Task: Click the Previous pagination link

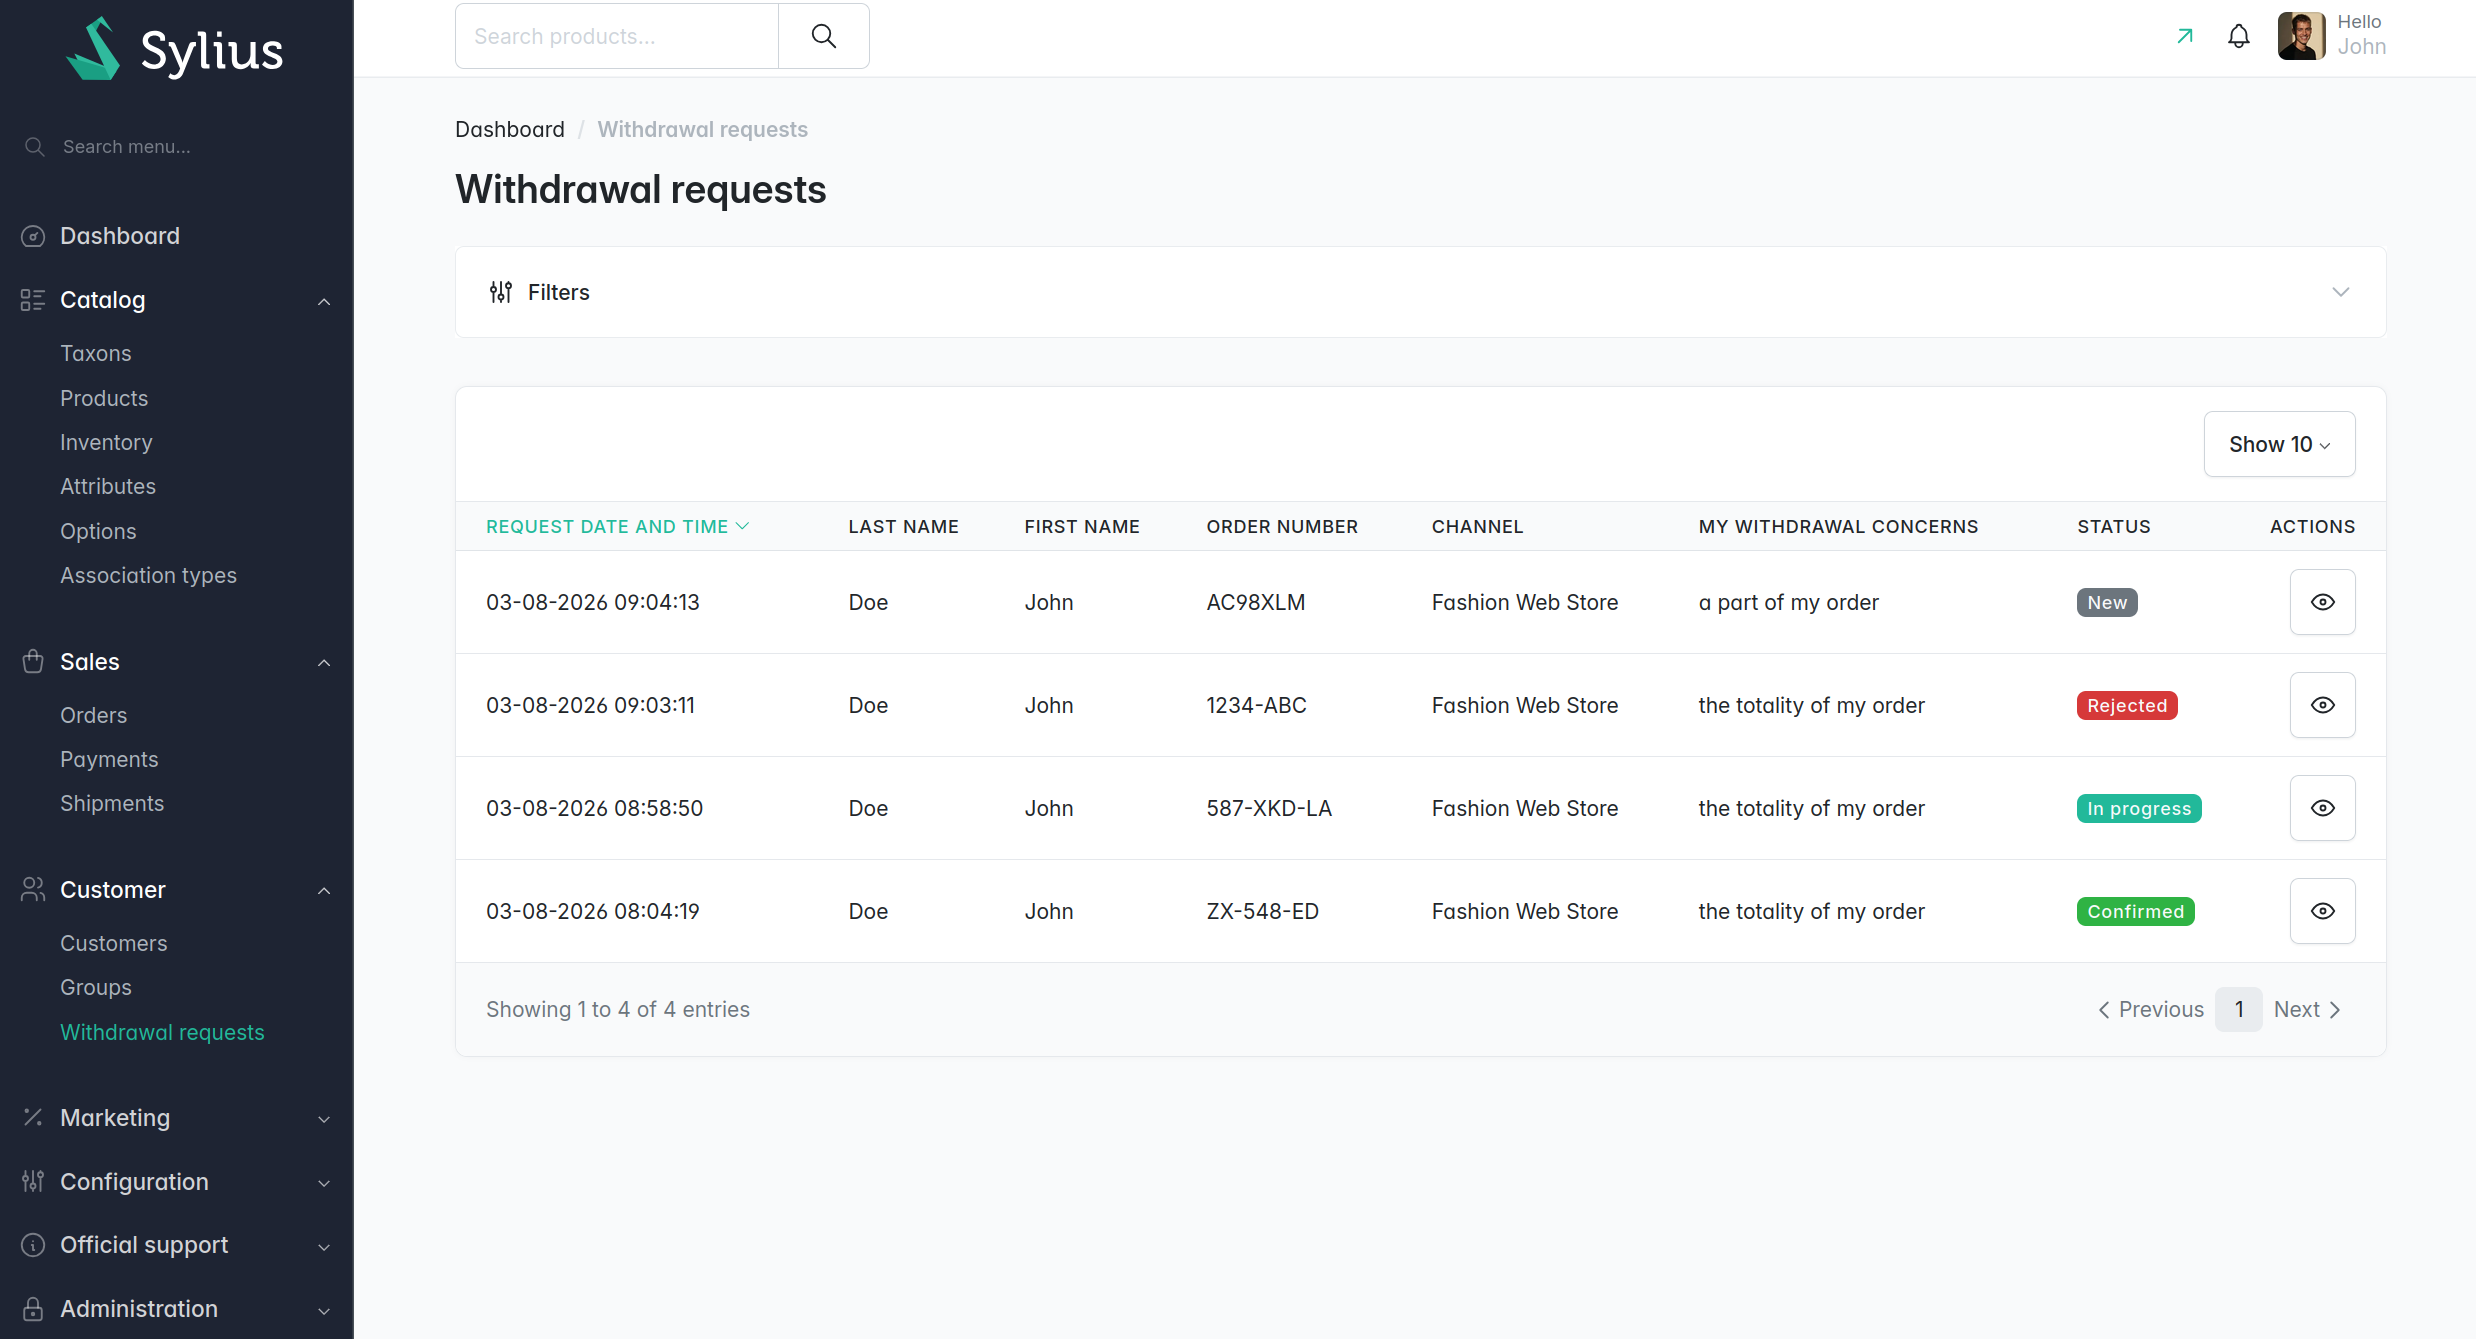Action: 2151,1009
